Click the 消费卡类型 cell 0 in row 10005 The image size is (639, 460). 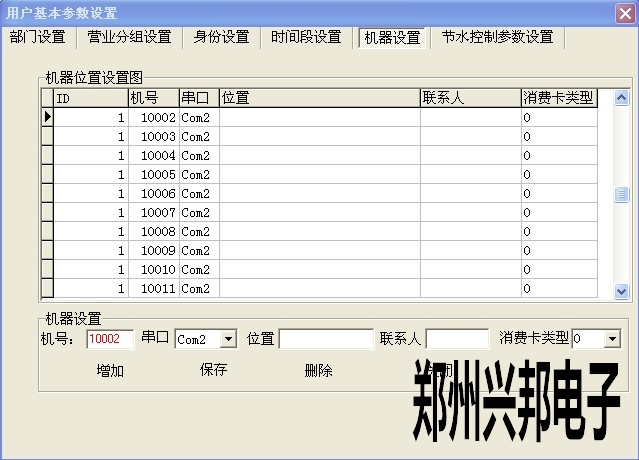[x=560, y=174]
